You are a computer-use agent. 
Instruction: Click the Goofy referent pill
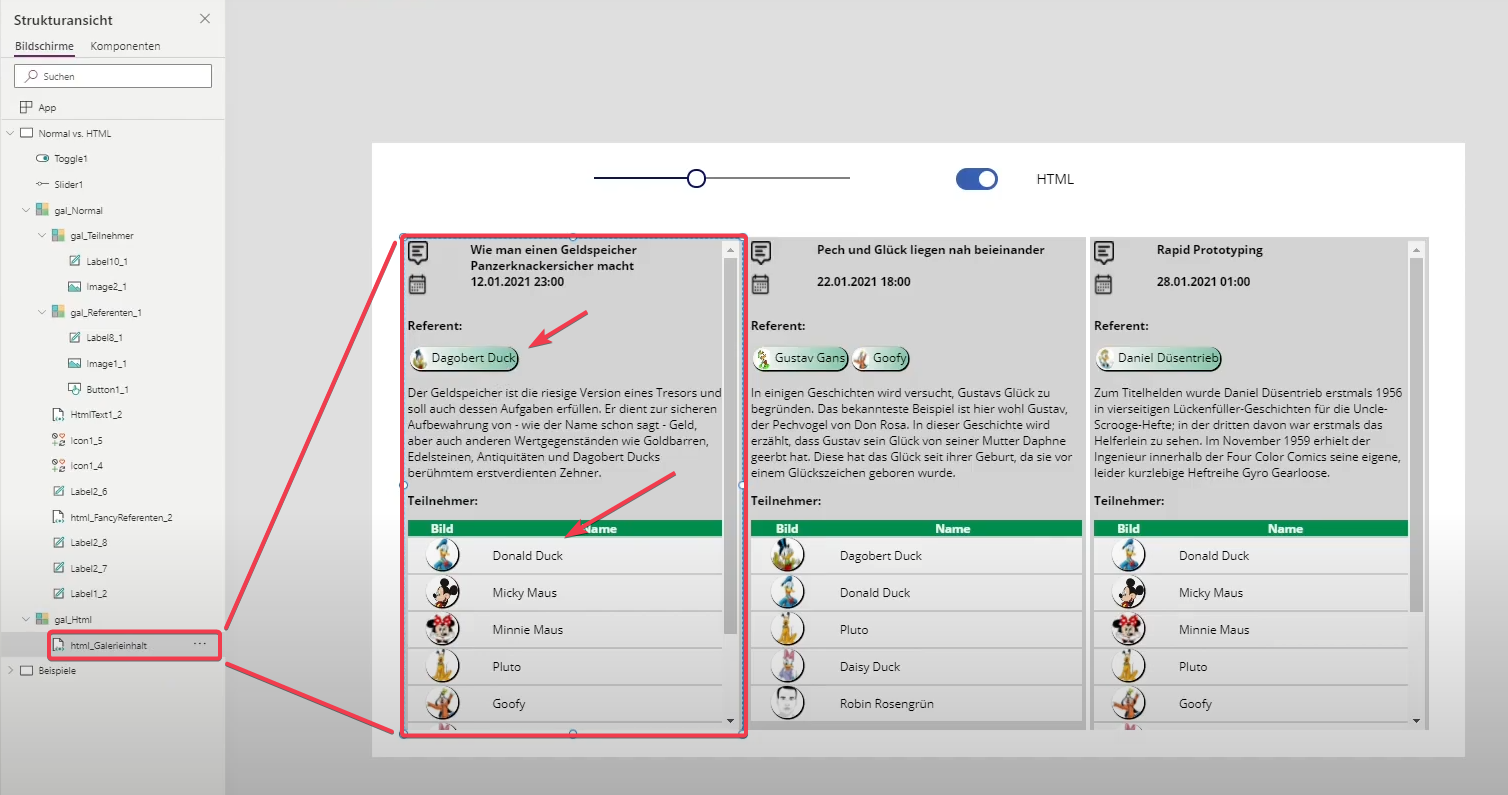coord(880,358)
